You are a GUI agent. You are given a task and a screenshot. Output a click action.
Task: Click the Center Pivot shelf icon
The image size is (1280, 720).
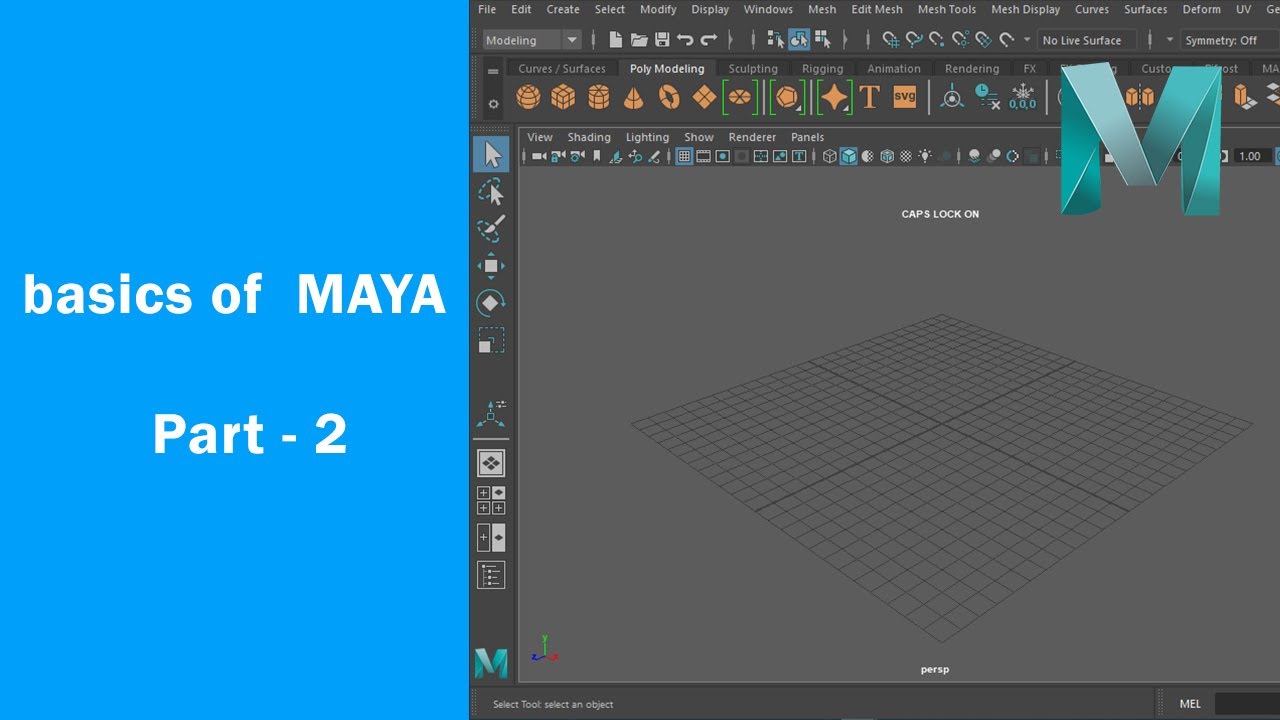952,97
